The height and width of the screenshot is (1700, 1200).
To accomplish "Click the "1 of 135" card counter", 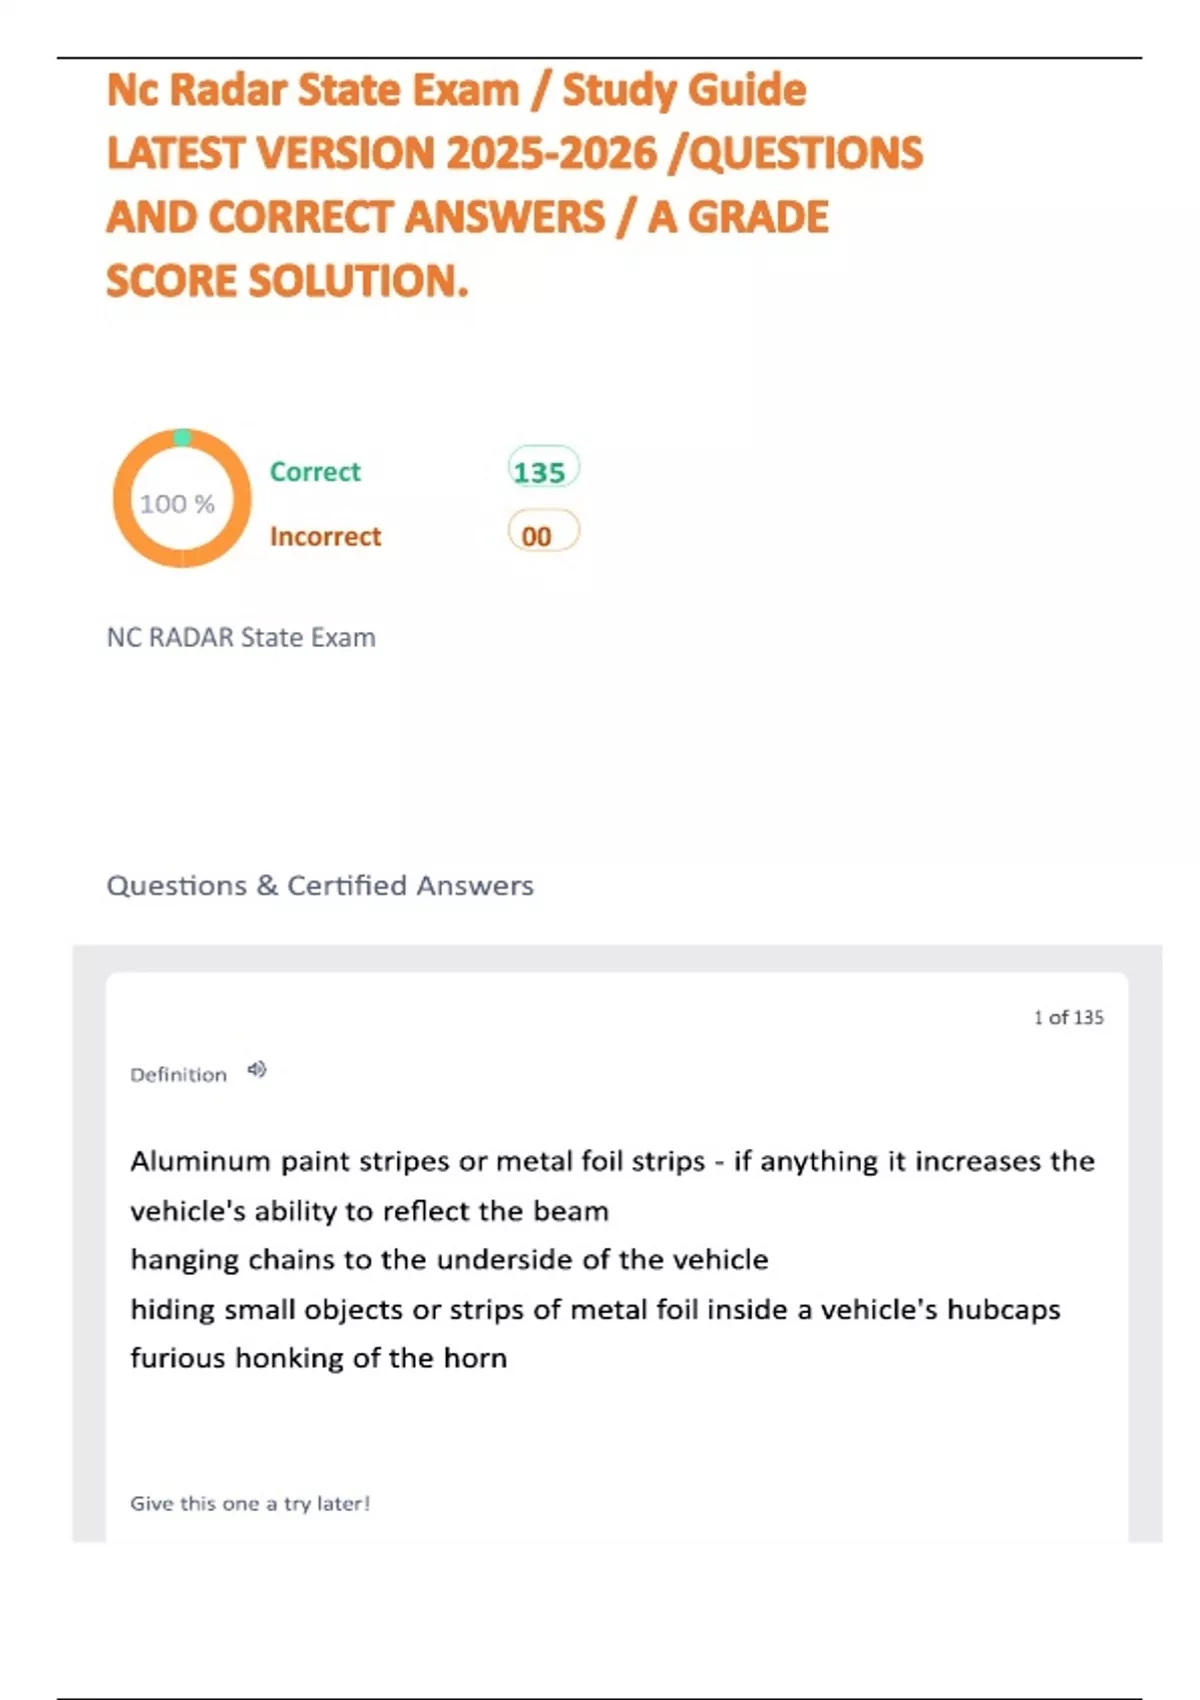I will [1068, 1017].
